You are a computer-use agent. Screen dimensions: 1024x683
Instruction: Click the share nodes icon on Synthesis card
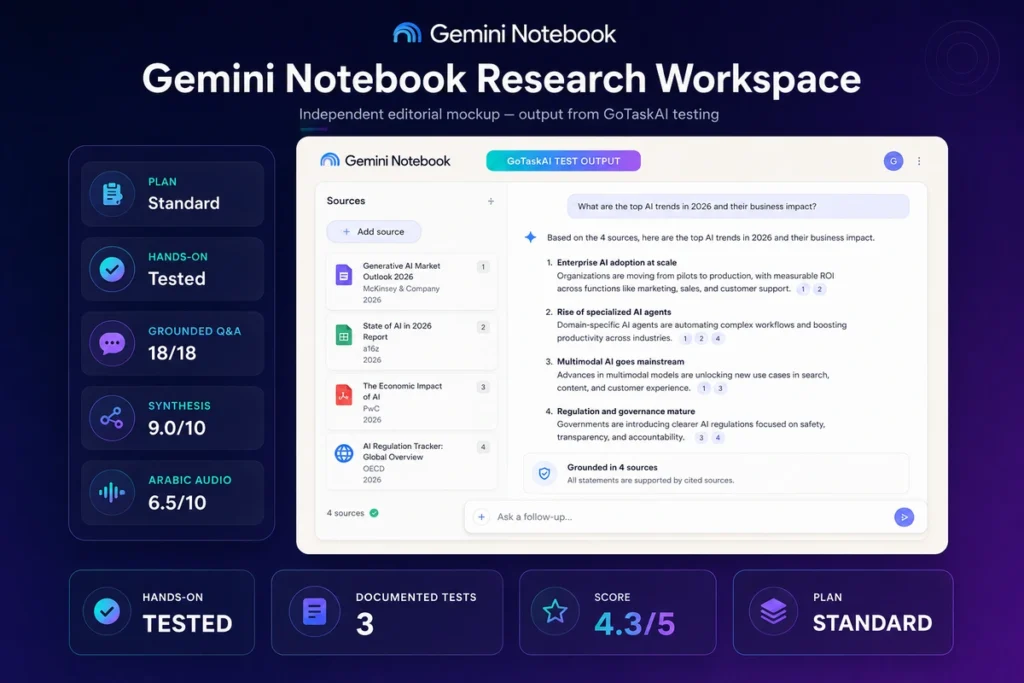point(112,418)
